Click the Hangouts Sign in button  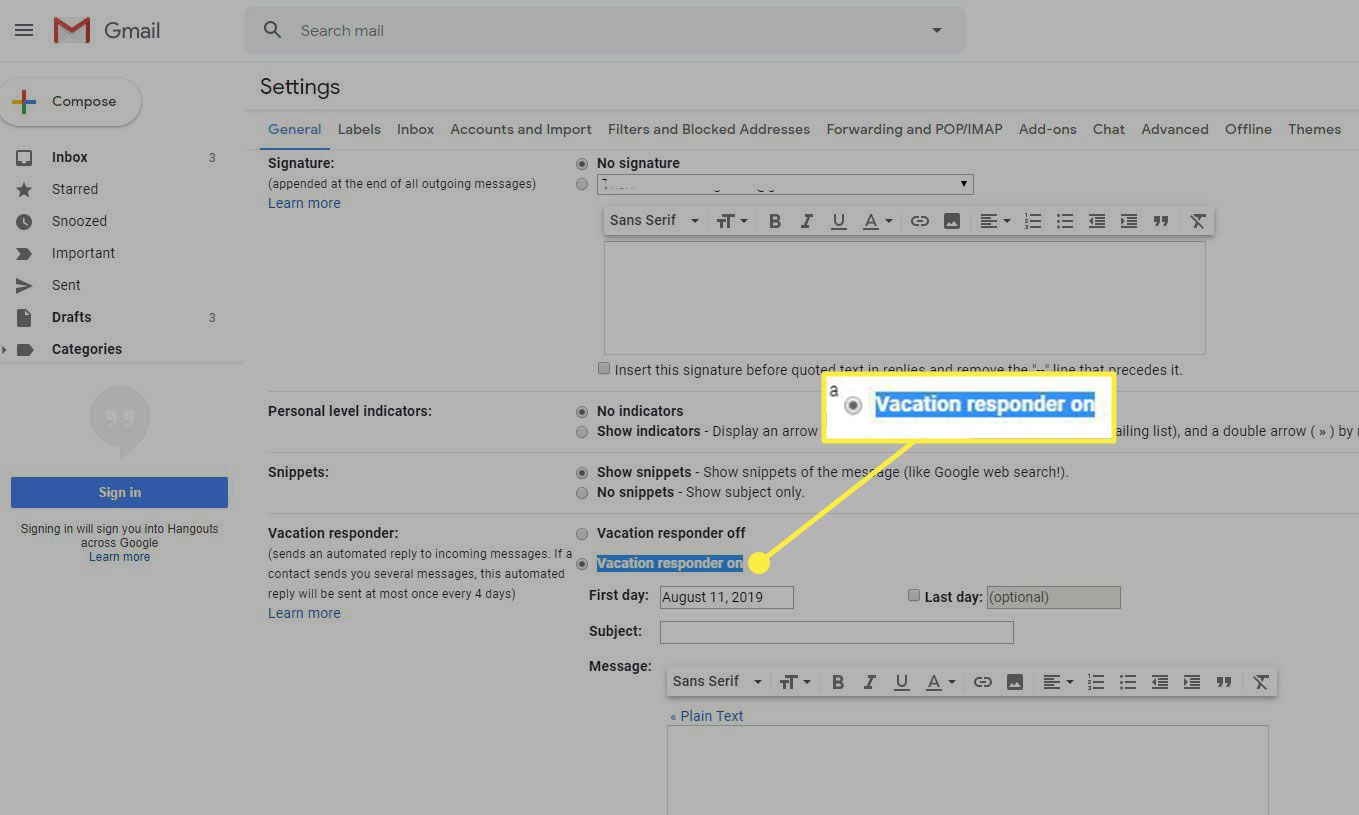tap(119, 492)
